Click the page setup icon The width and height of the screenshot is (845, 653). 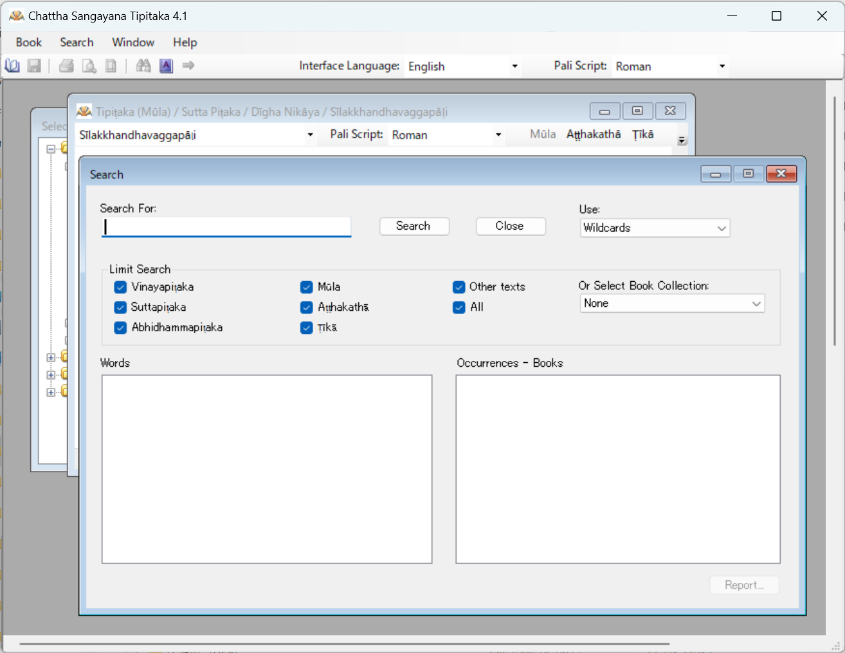[x=110, y=66]
